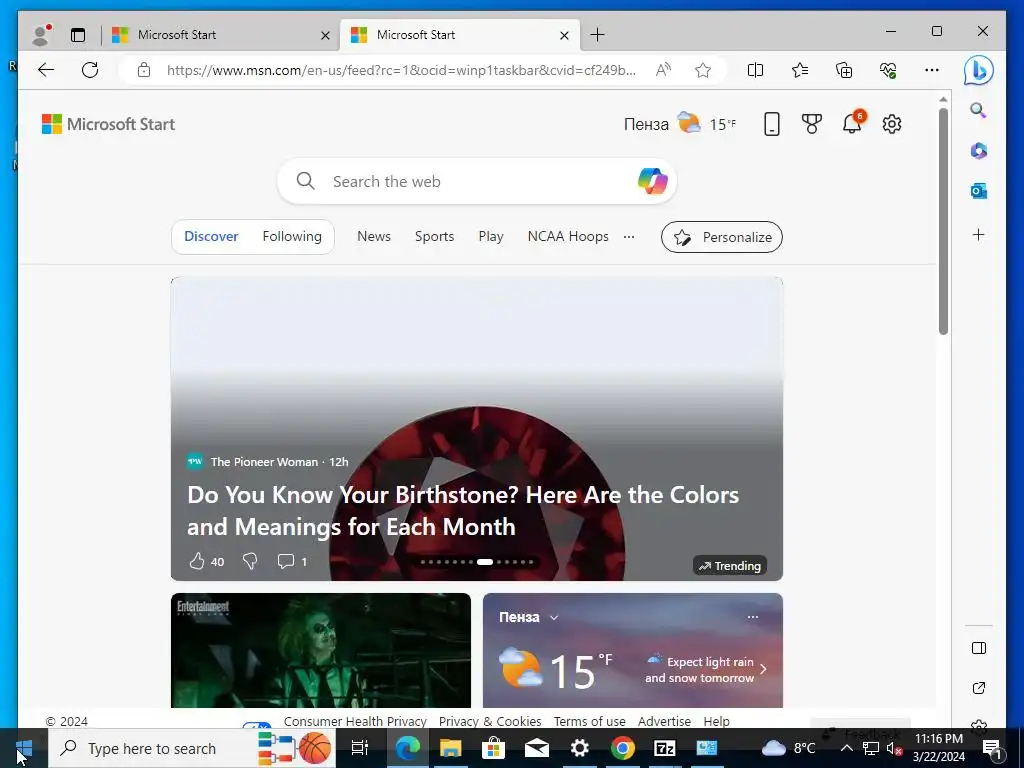The height and width of the screenshot is (768, 1024).
Task: Open the News category
Action: (x=374, y=236)
